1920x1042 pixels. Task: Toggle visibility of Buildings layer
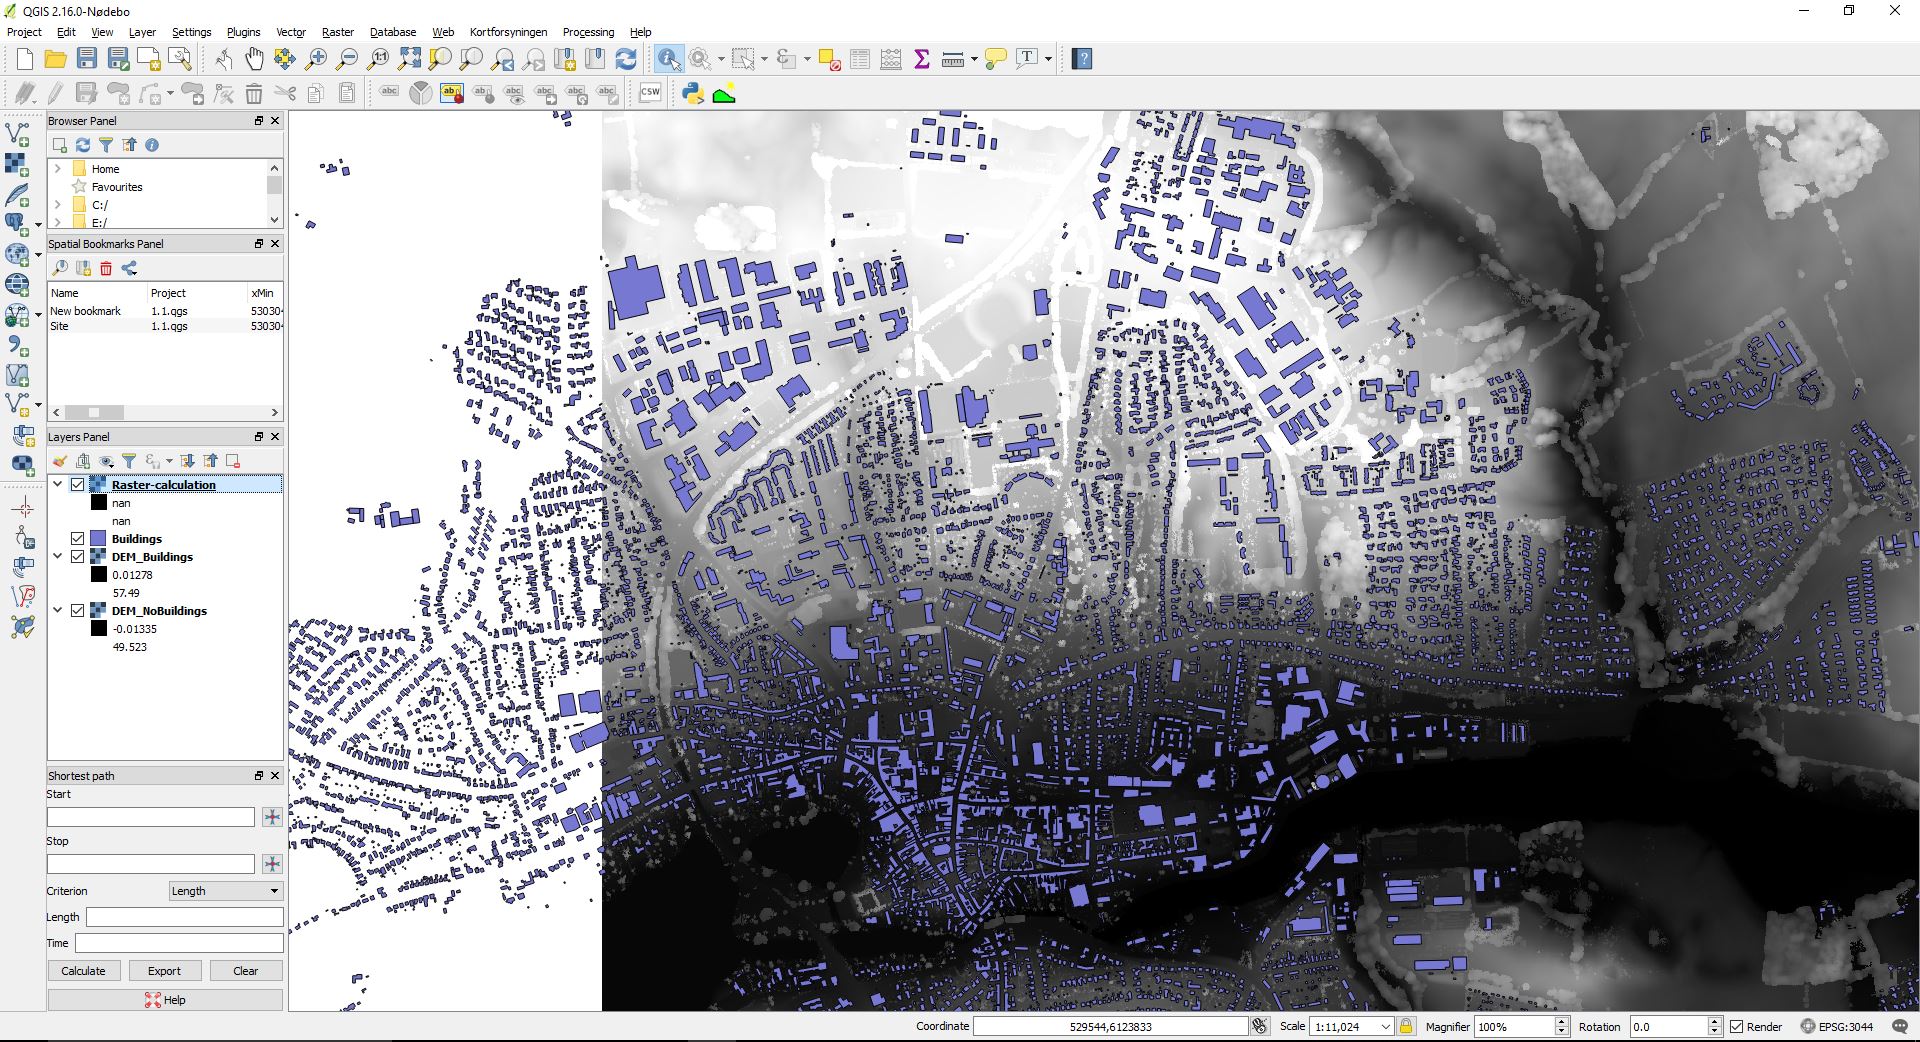(x=77, y=539)
